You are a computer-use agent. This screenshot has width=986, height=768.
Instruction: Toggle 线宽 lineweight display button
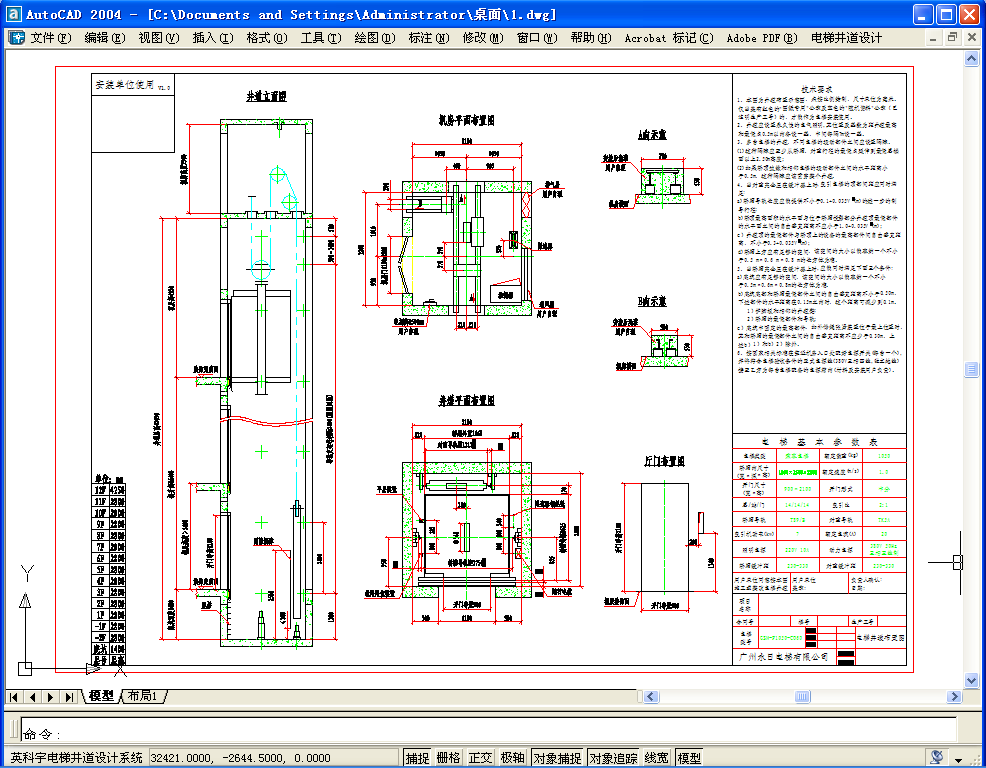pyautogui.click(x=657, y=758)
